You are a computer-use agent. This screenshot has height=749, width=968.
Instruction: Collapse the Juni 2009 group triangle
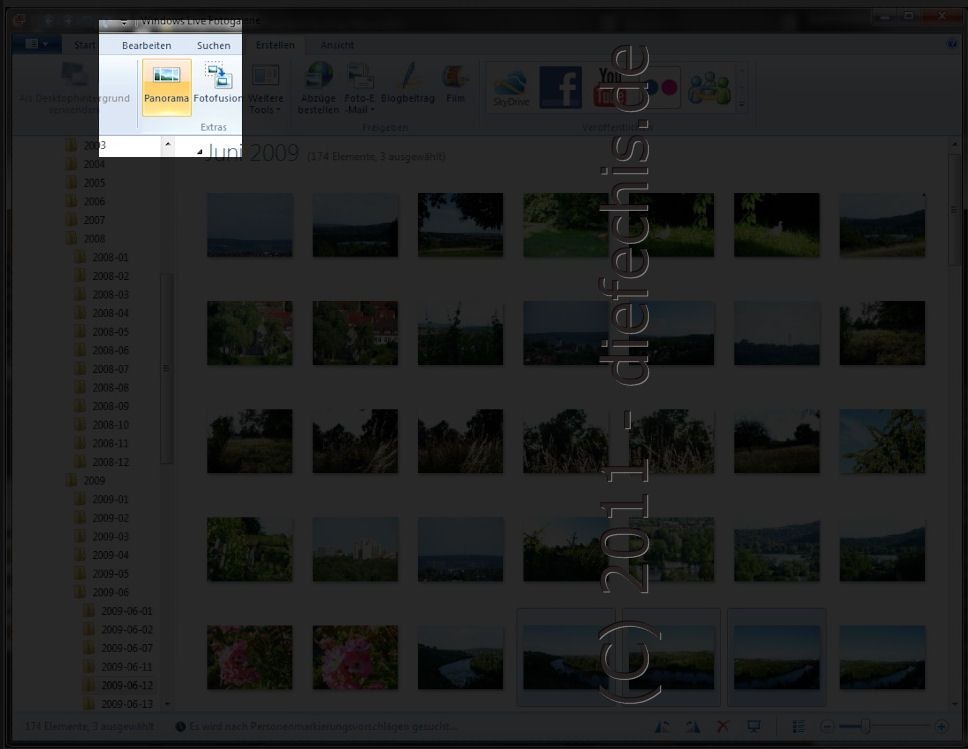[x=200, y=152]
